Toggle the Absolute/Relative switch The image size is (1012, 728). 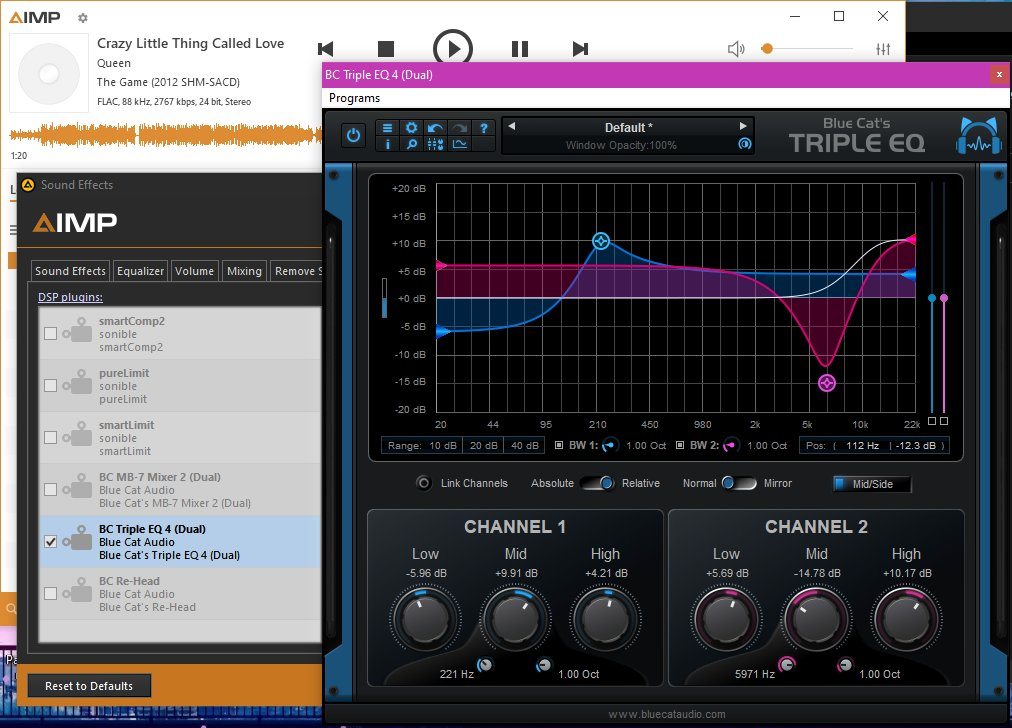pyautogui.click(x=596, y=483)
